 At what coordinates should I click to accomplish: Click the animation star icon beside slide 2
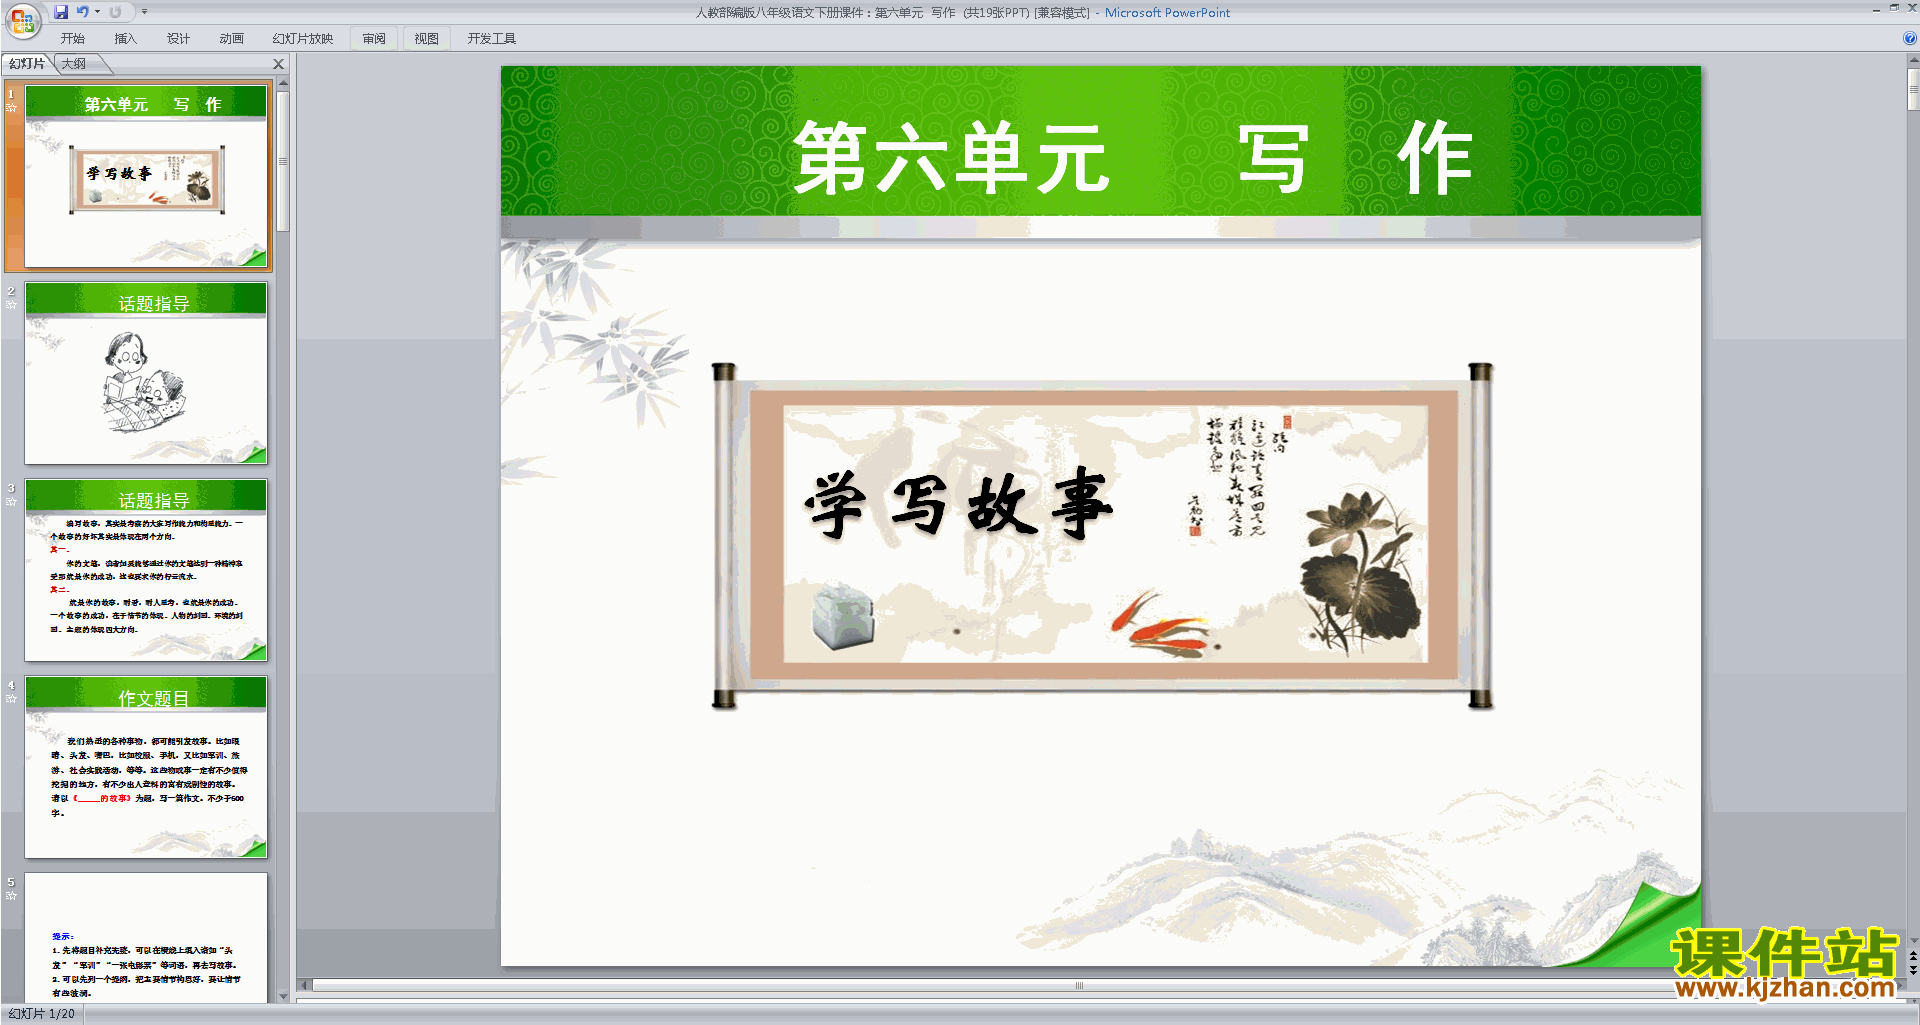[11, 304]
